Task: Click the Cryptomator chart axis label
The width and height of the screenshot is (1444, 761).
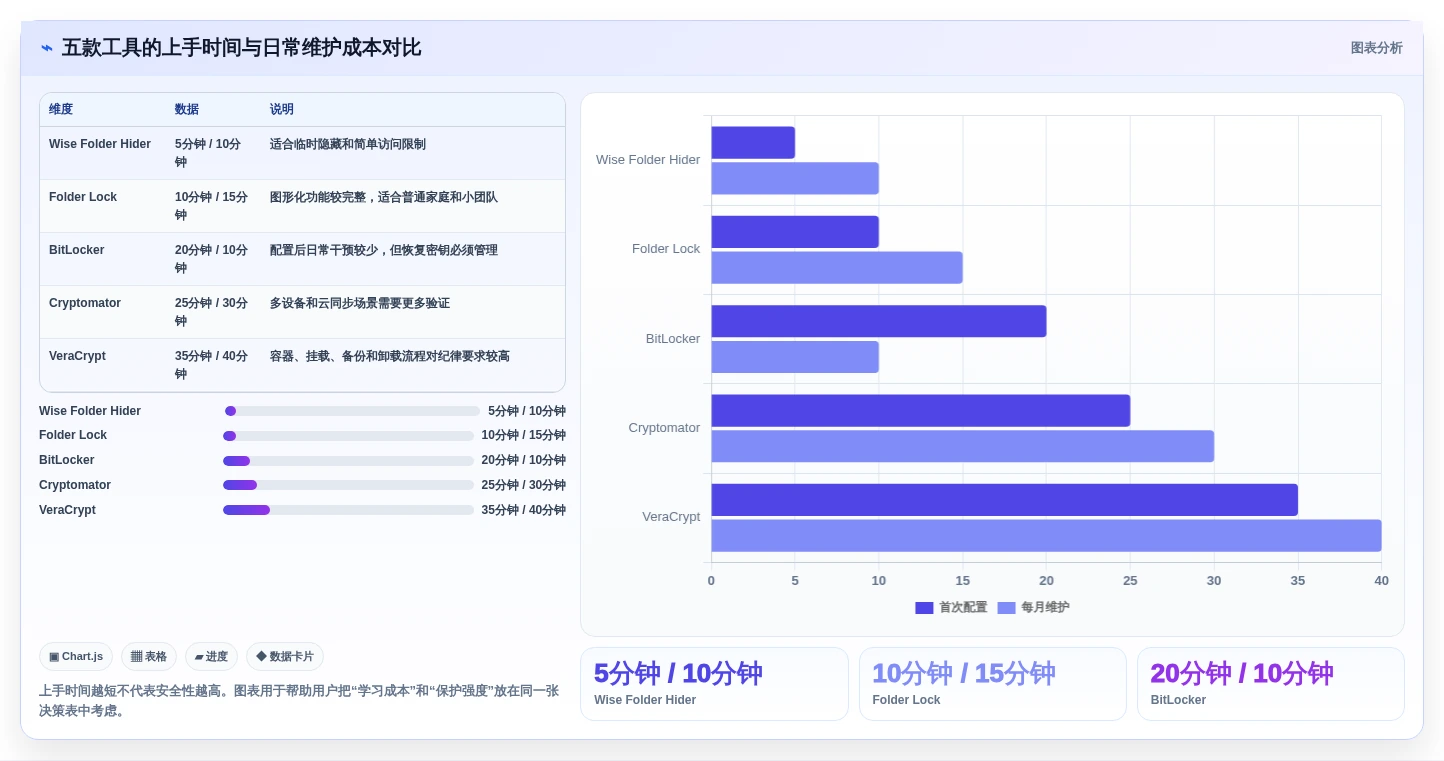Action: point(664,428)
